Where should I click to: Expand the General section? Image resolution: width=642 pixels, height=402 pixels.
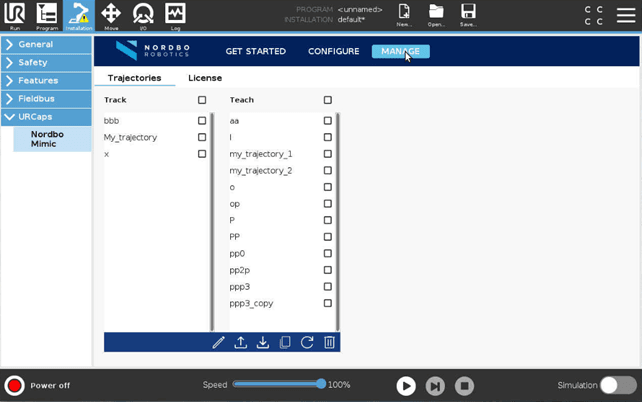click(46, 45)
